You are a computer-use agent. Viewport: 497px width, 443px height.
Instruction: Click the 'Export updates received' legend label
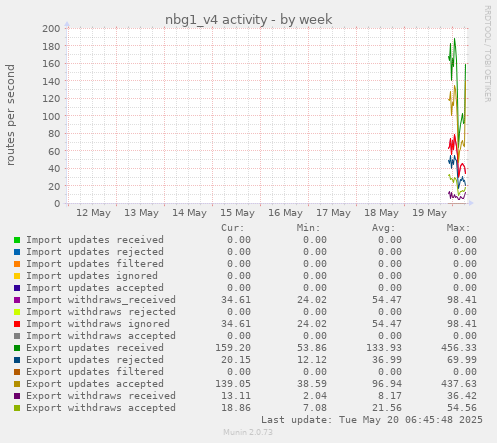click(95, 348)
